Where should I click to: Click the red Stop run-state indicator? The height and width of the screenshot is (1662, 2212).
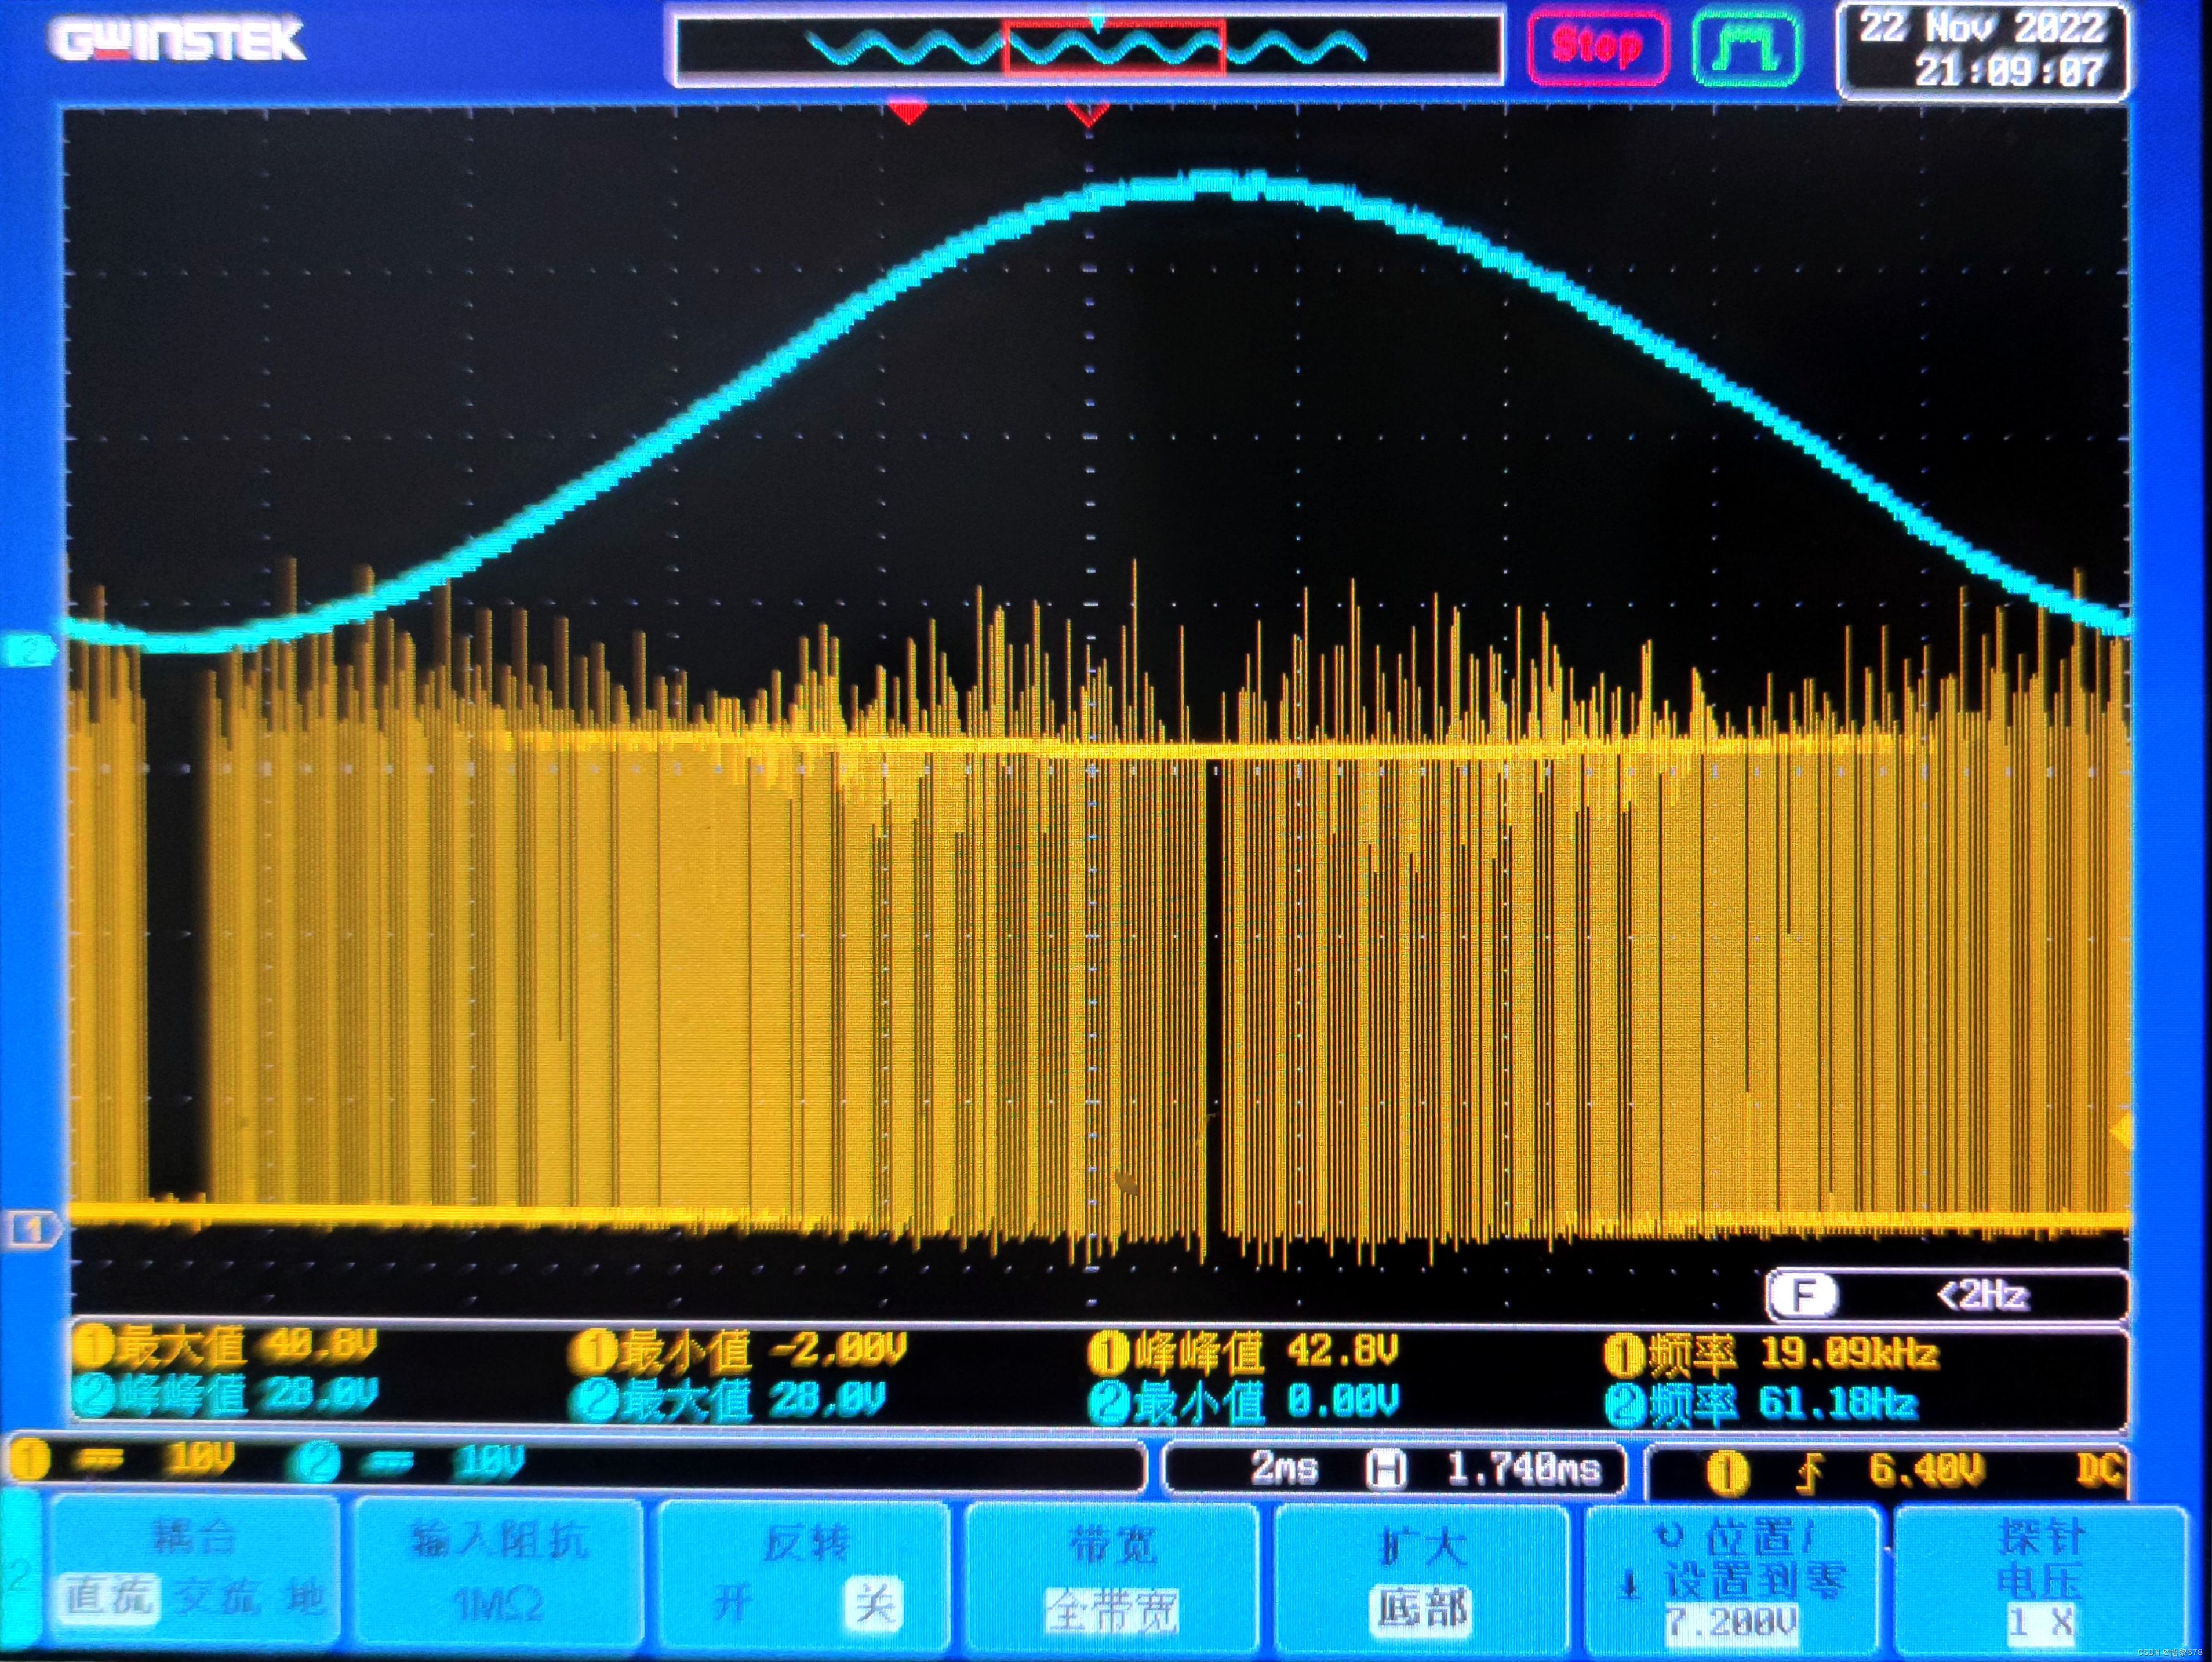click(x=1596, y=46)
